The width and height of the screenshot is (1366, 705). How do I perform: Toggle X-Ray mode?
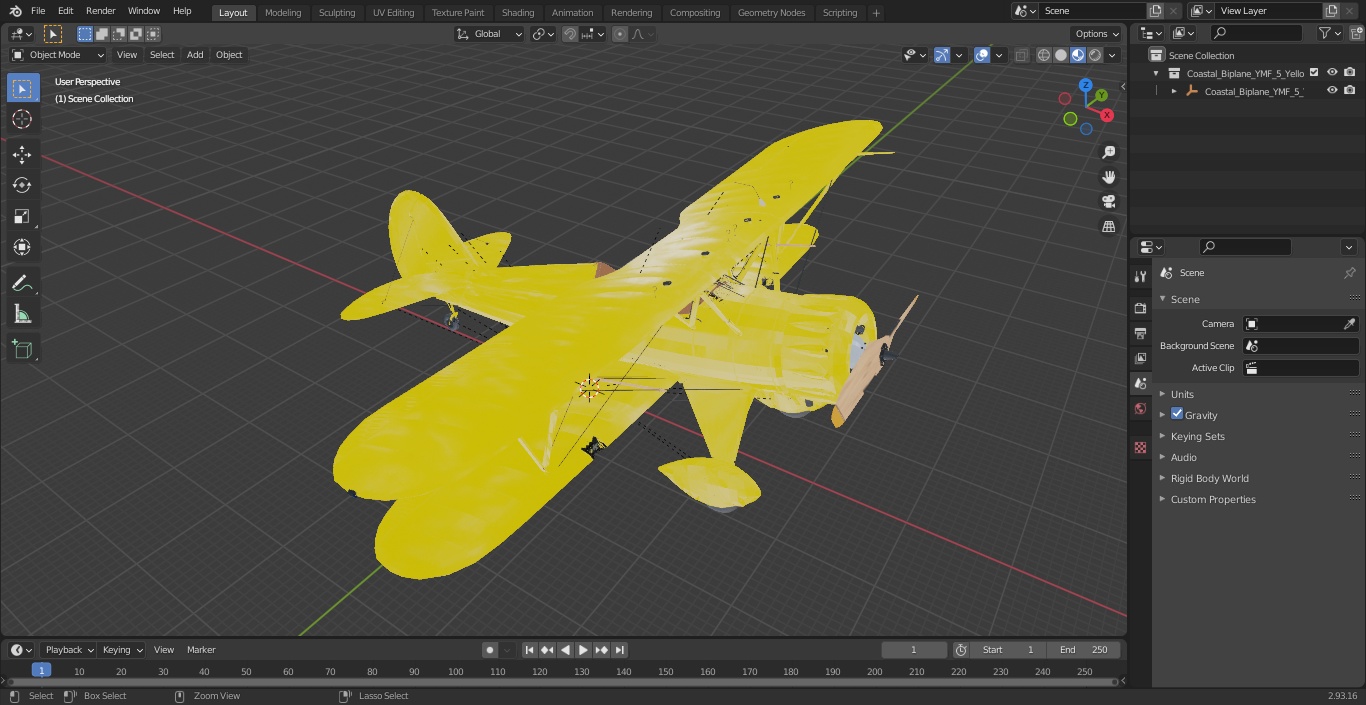click(1021, 55)
